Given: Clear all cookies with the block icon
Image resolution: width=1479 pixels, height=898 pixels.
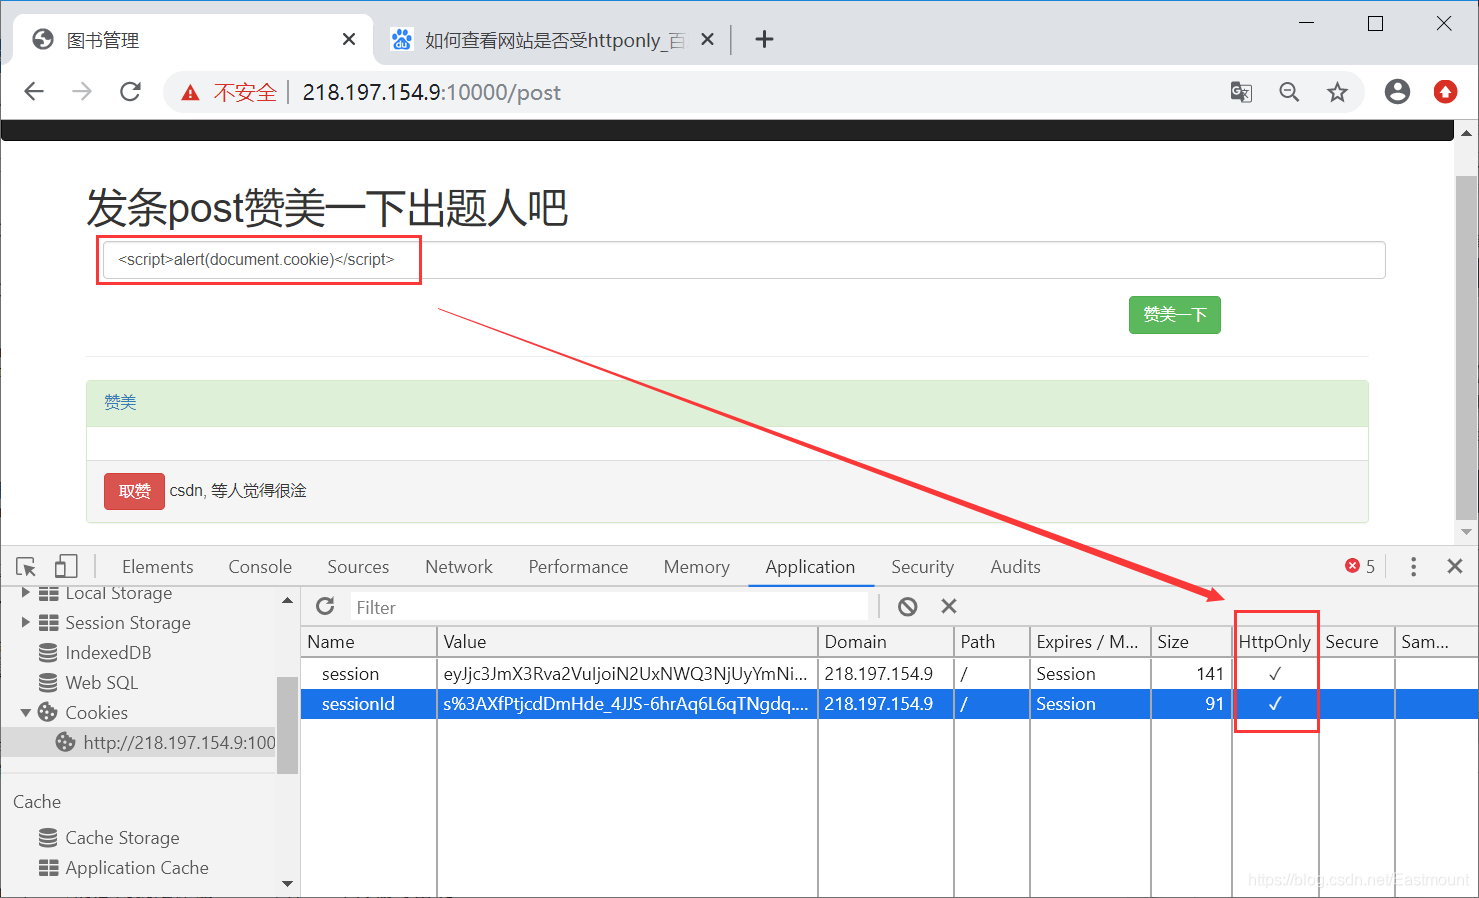Looking at the screenshot, I should coord(908,606).
